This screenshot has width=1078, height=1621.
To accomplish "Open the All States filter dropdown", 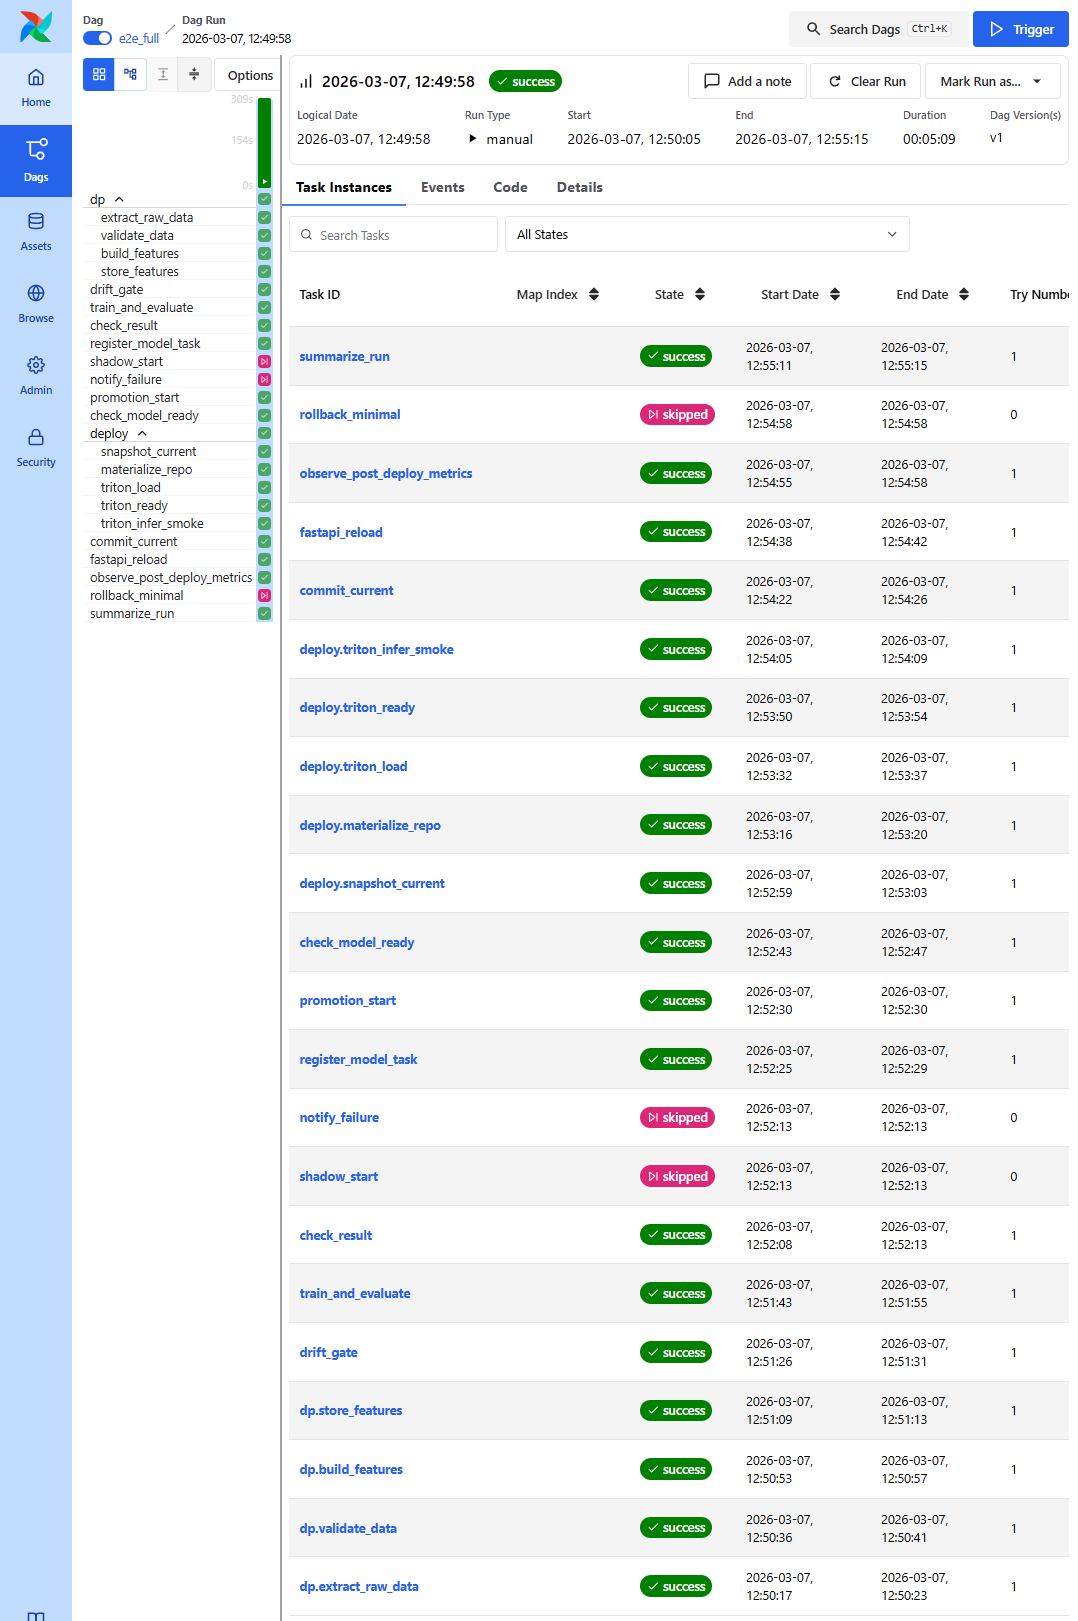I will 706,234.
